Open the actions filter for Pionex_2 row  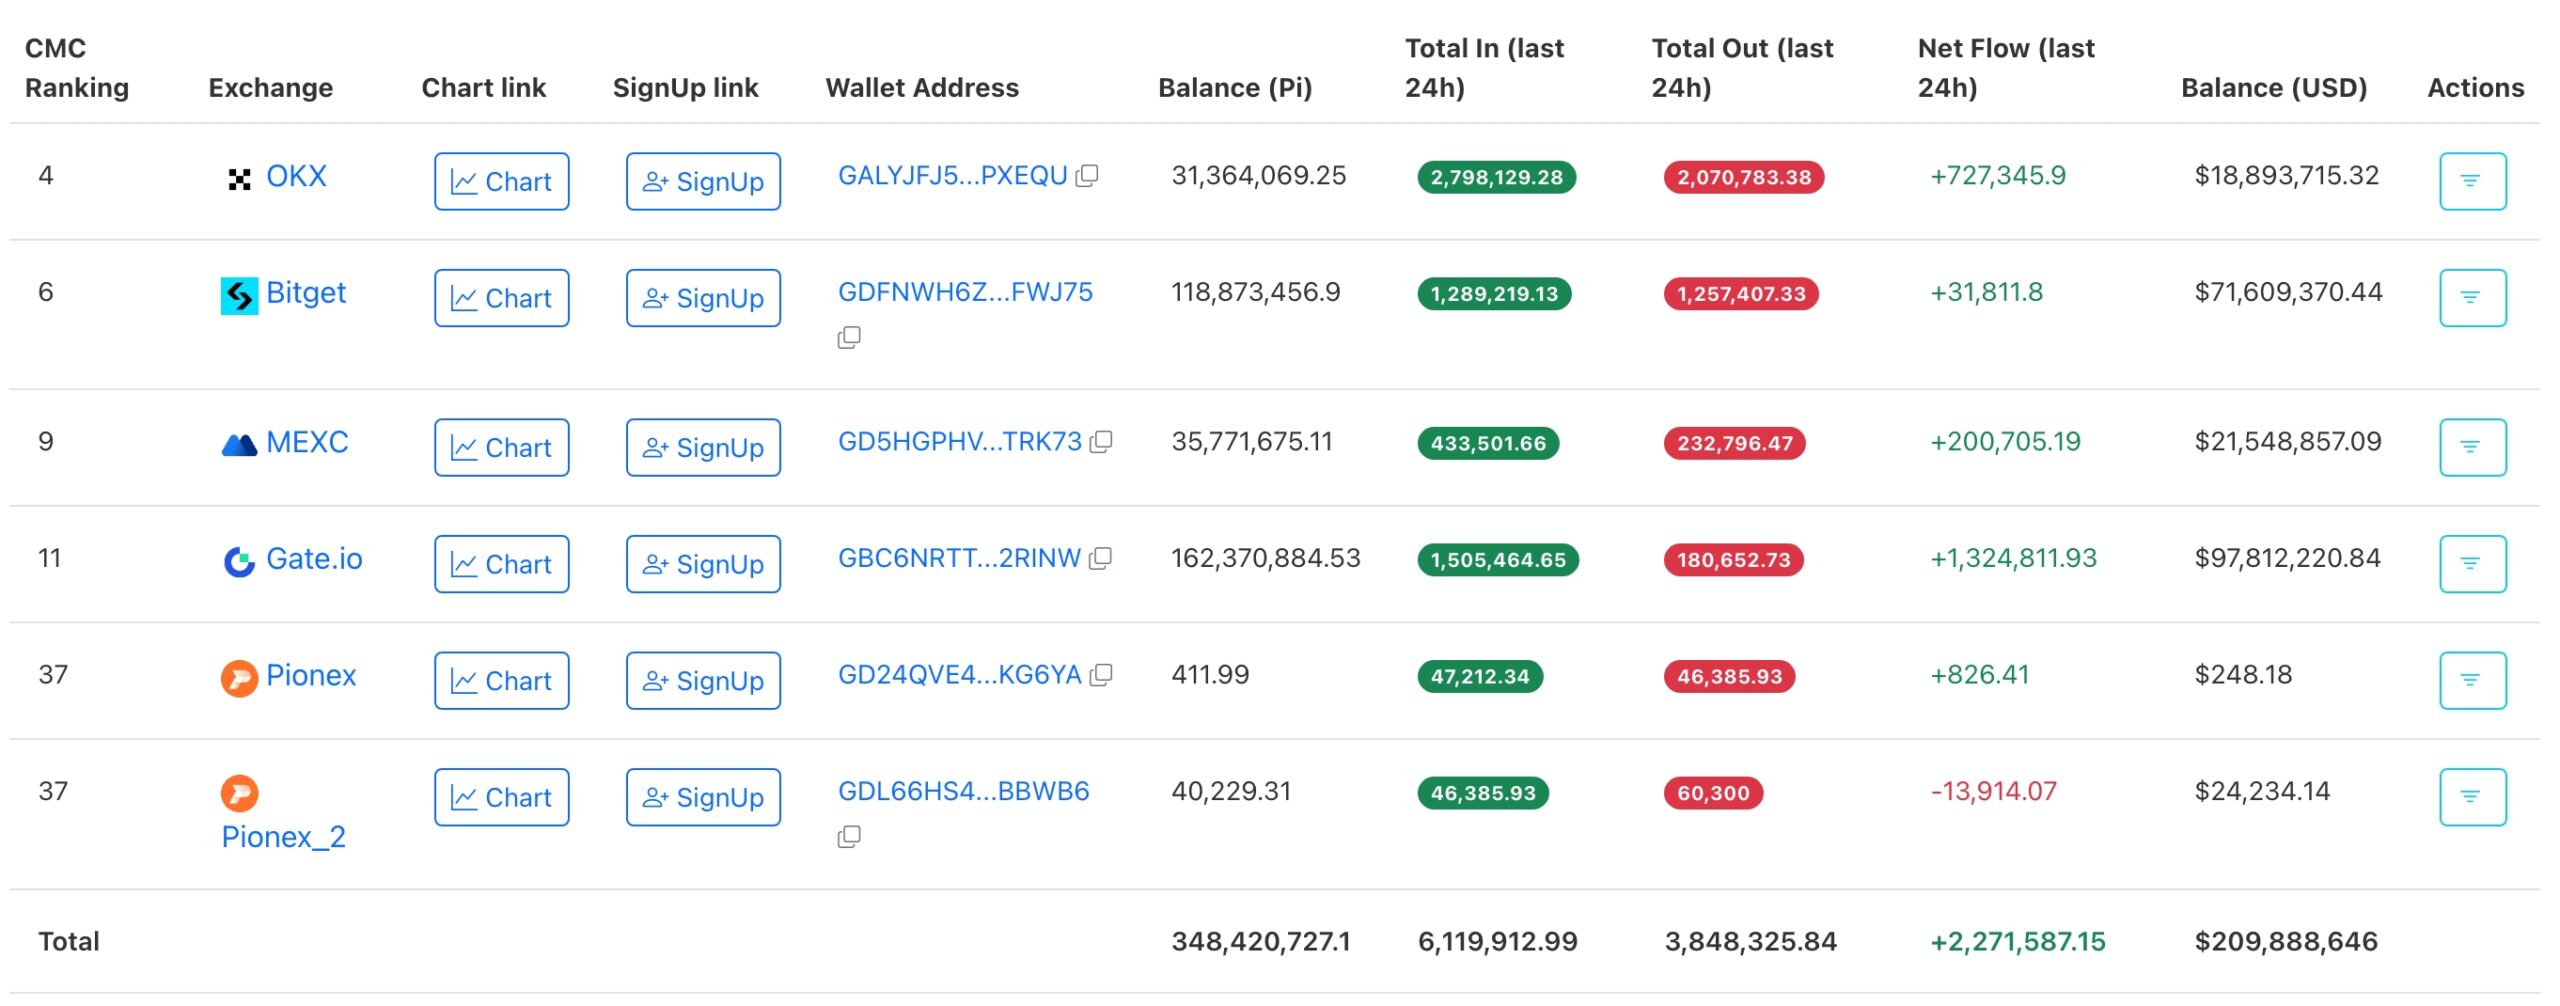point(2471,797)
